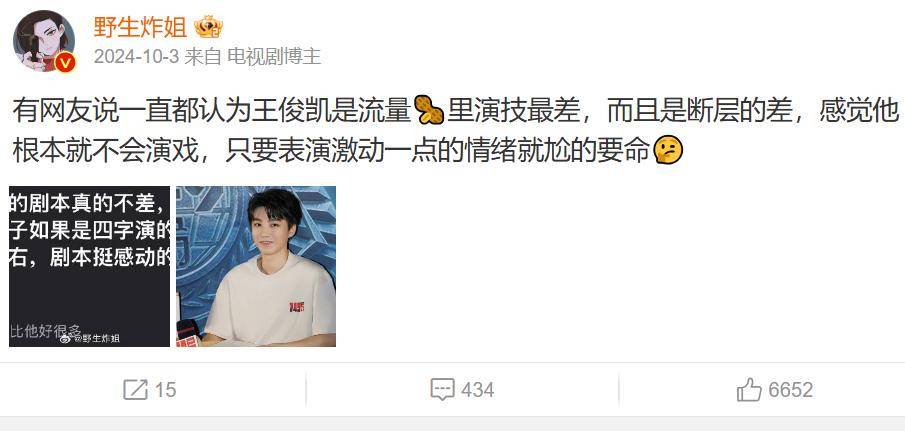Click the @野生炸姐 watermark in thumbnail
Image resolution: width=905 pixels, height=431 pixels.
(x=90, y=339)
